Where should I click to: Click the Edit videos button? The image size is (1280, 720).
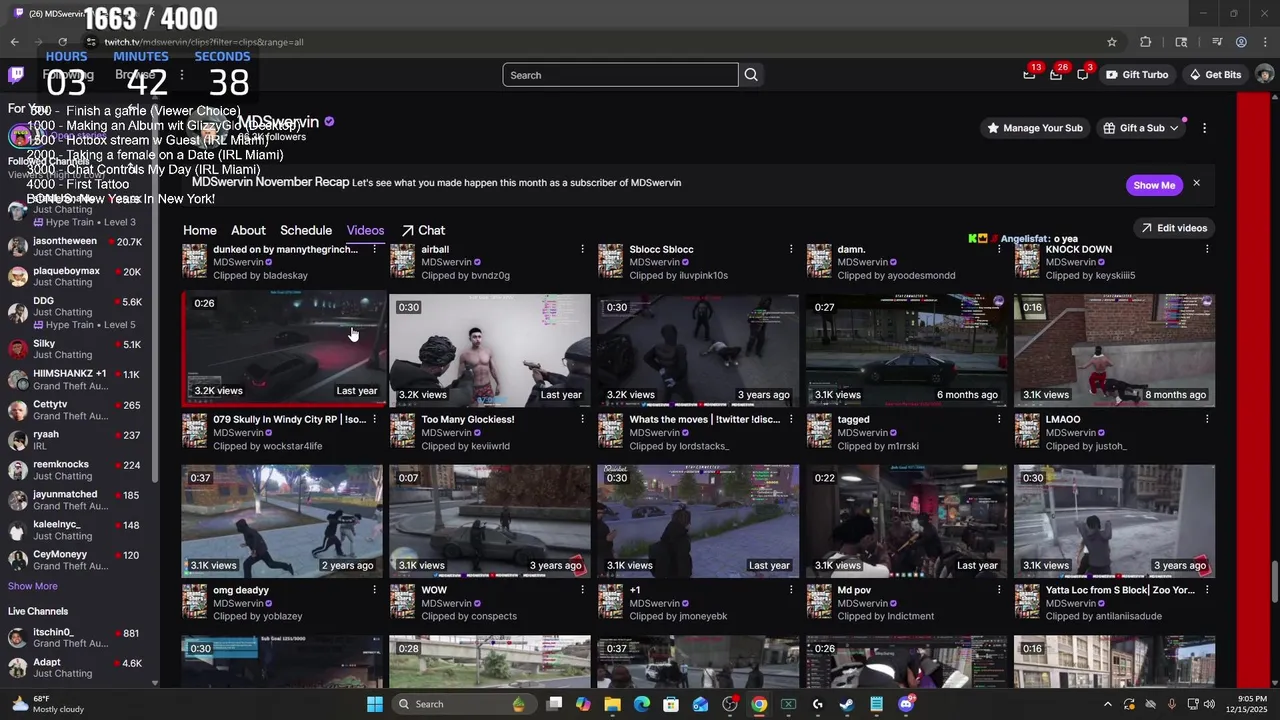[x=1174, y=228]
